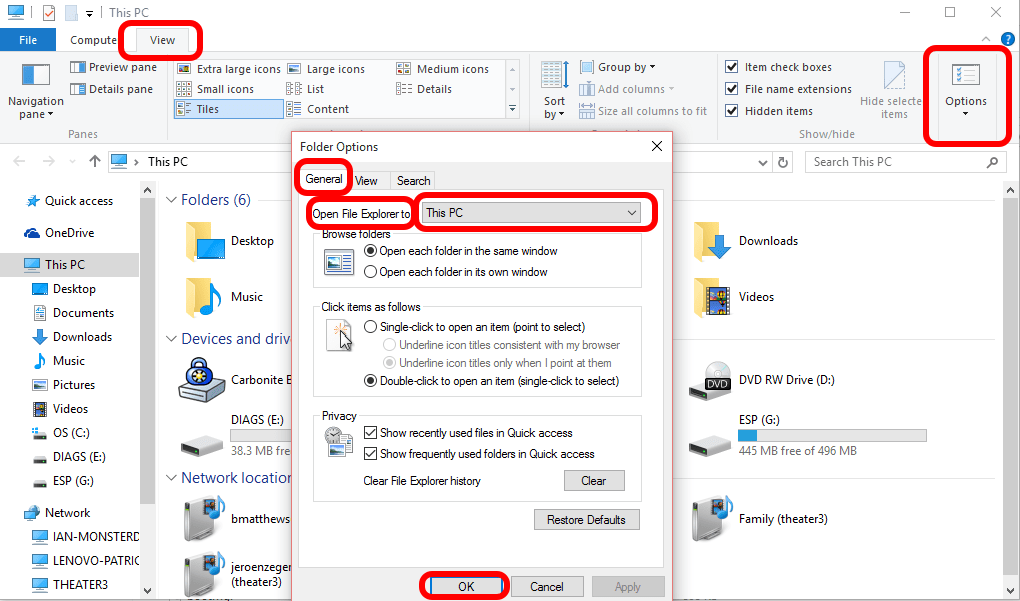Image resolution: width=1020 pixels, height=601 pixels.
Task: Switch to the Search tab in Folder Options
Action: coord(413,181)
